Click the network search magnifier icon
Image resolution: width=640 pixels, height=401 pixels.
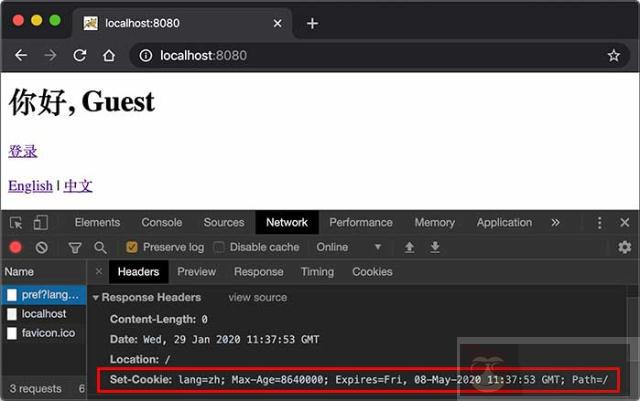(100, 247)
